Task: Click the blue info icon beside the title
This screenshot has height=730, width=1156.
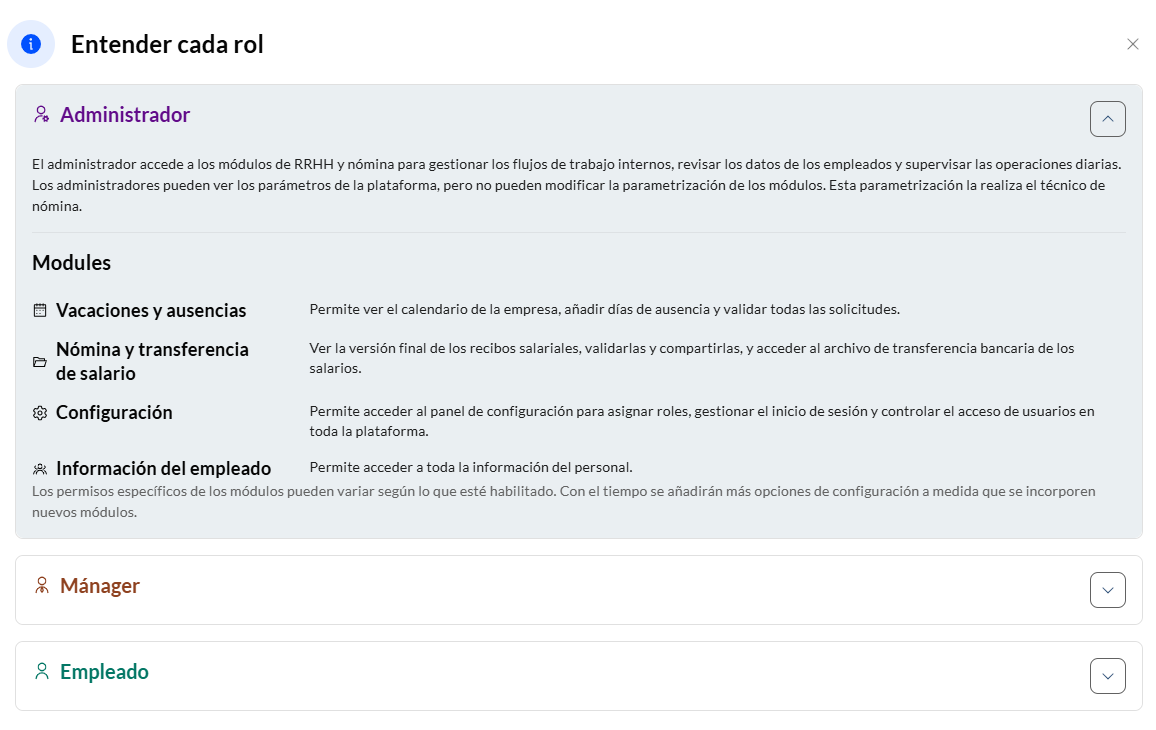Action: [x=31, y=44]
